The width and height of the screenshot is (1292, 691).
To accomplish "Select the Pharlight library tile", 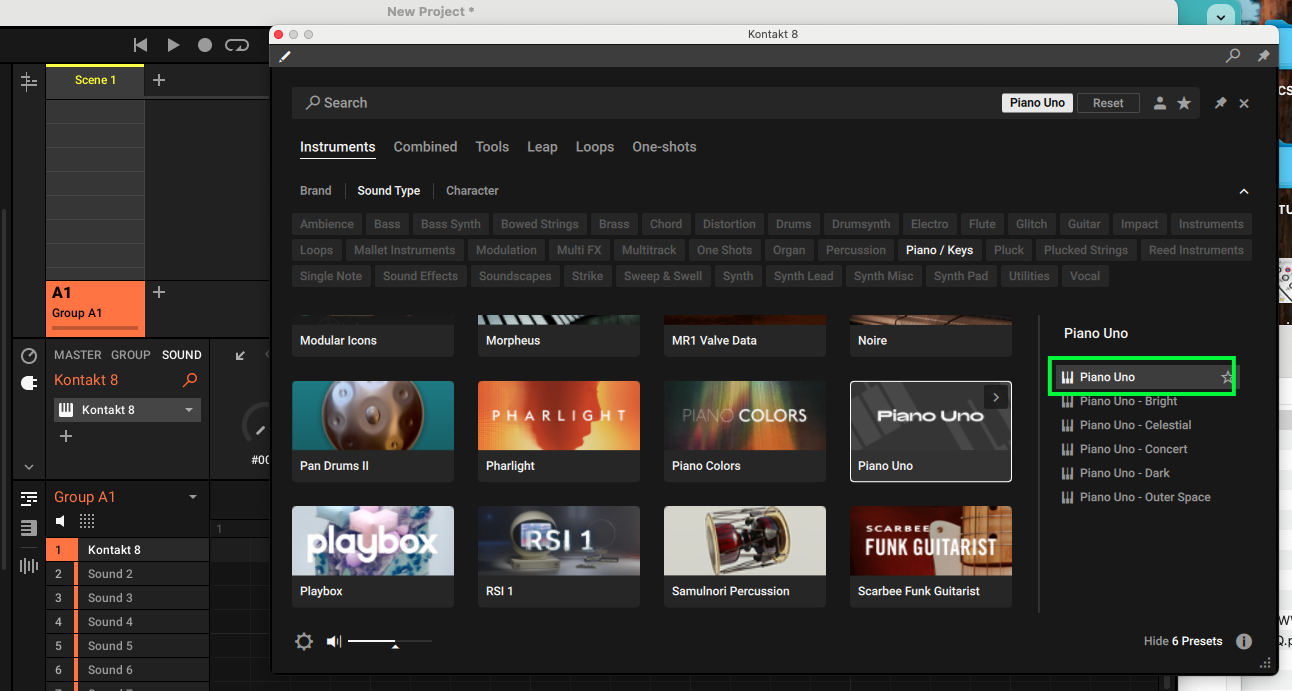I will click(x=559, y=431).
